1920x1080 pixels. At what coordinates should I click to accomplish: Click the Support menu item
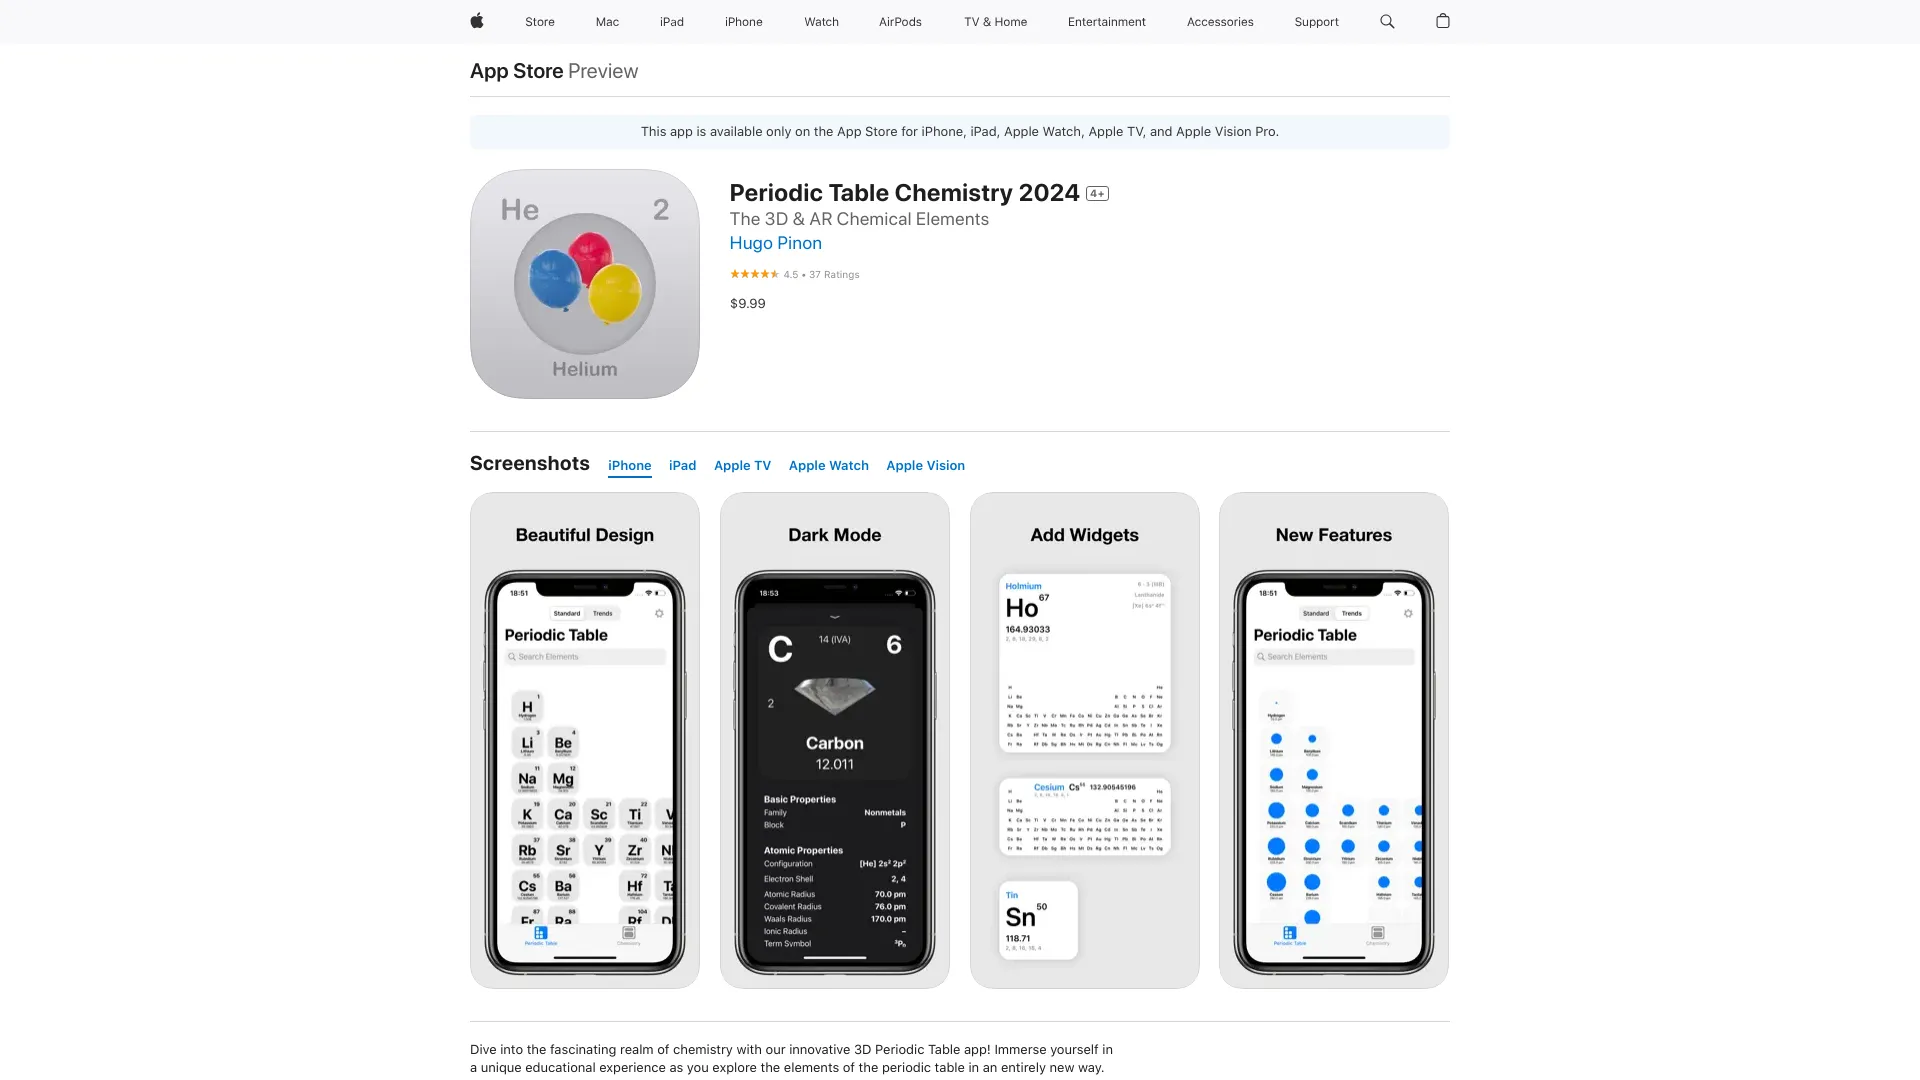1317,21
